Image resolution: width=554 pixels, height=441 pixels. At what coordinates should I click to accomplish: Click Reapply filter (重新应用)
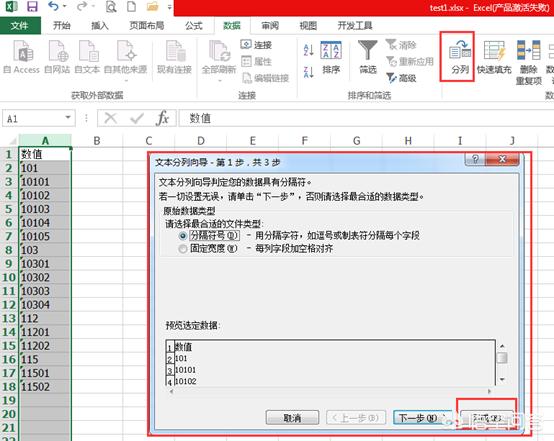coord(410,61)
